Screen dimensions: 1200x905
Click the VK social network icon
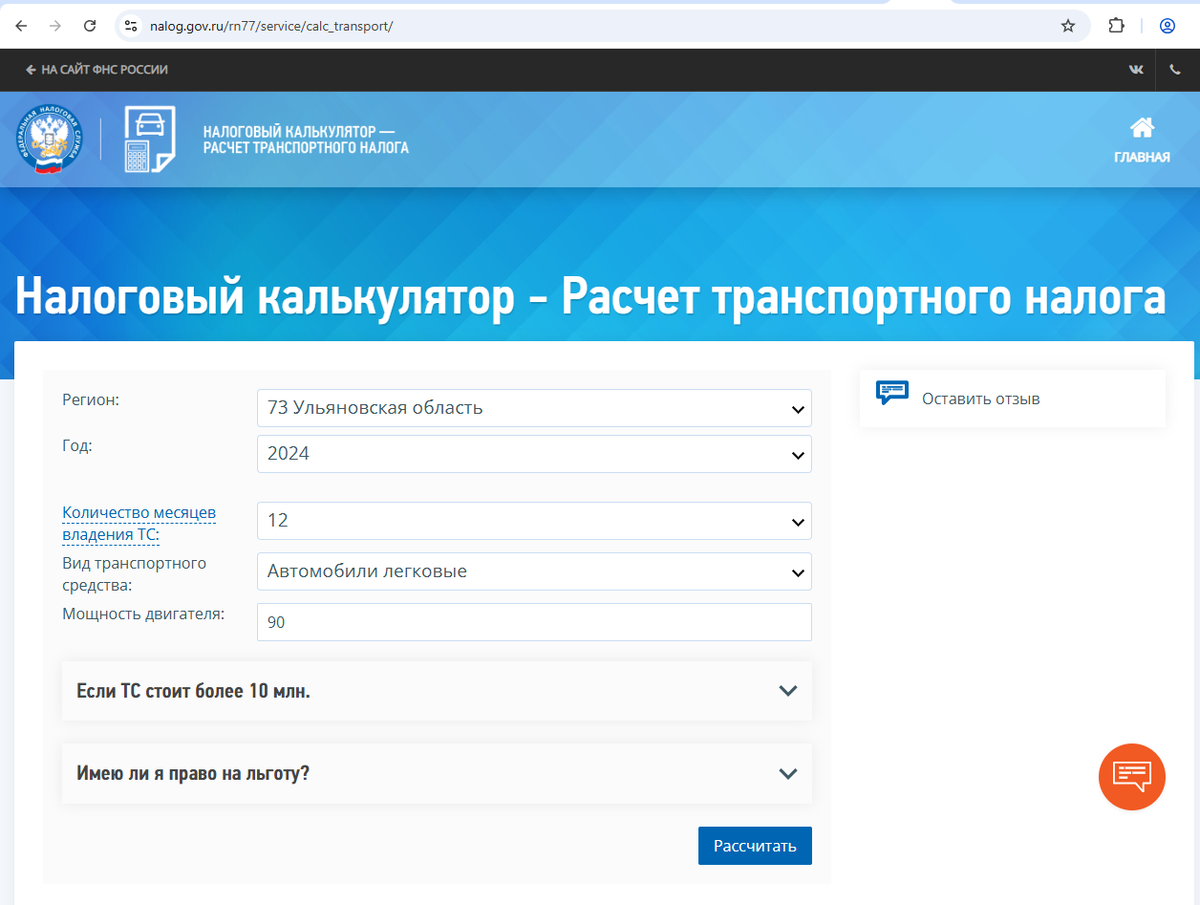click(x=1136, y=70)
